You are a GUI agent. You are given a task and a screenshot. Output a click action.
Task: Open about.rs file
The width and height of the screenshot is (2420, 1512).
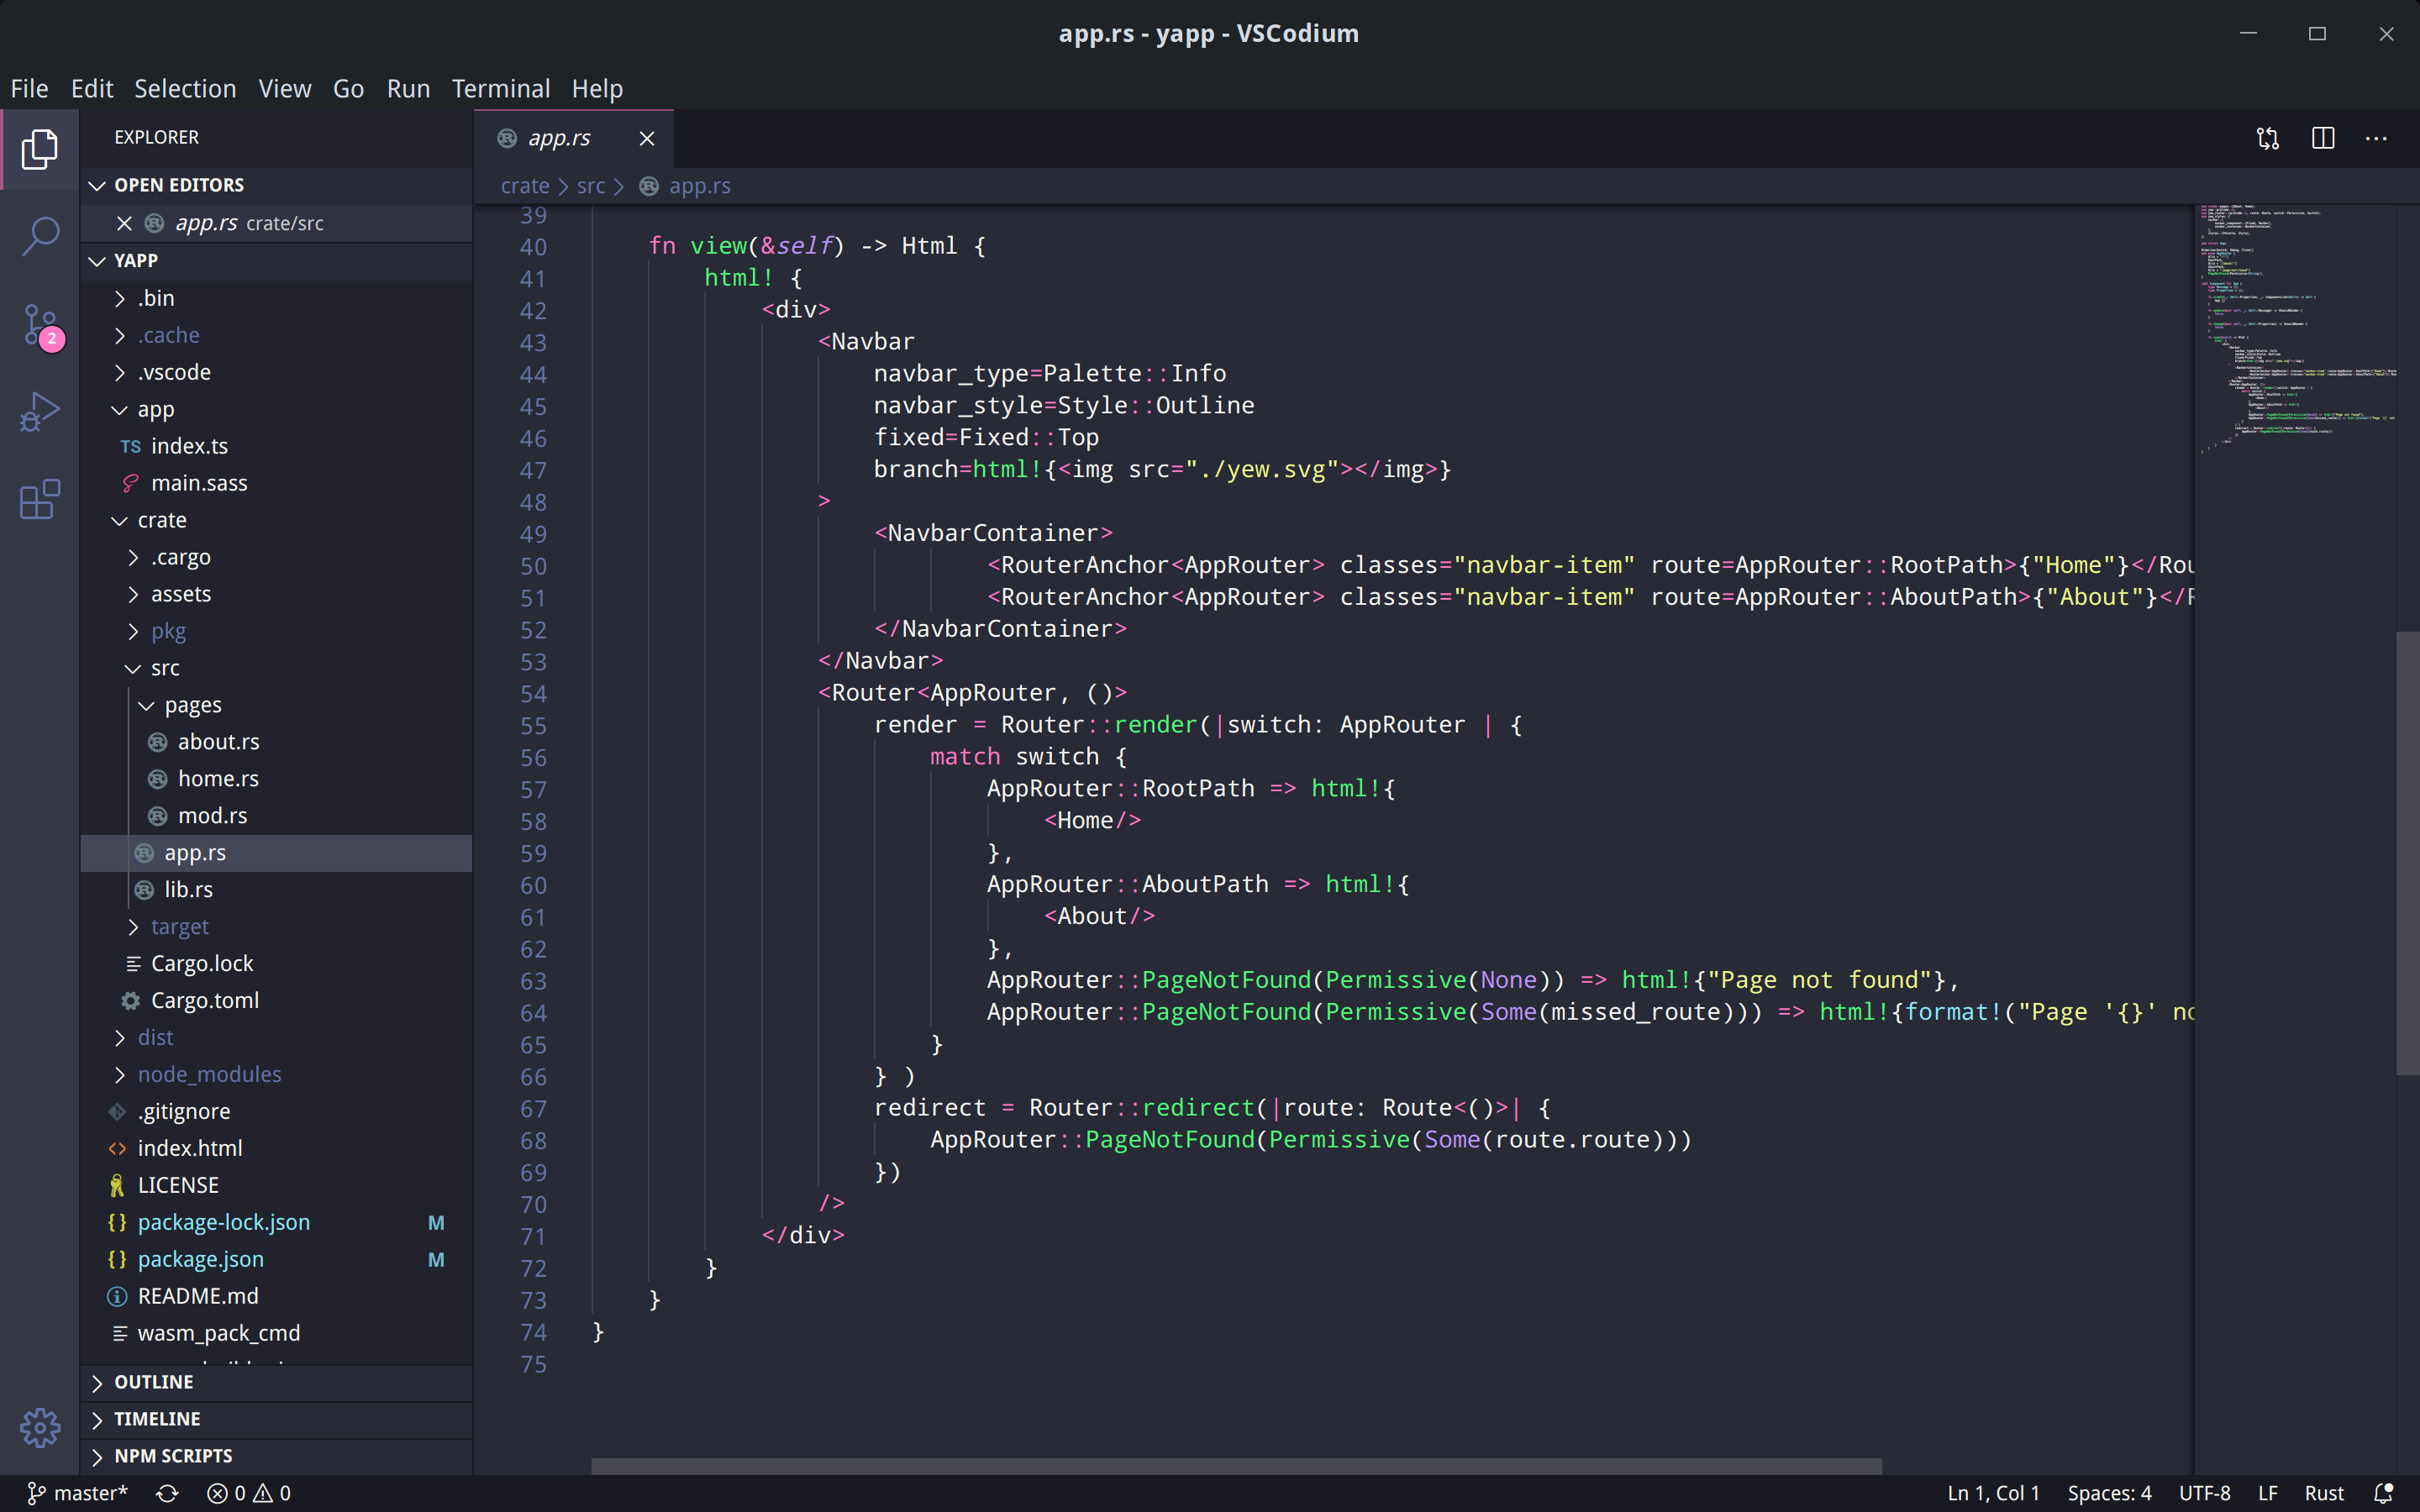(x=277, y=742)
